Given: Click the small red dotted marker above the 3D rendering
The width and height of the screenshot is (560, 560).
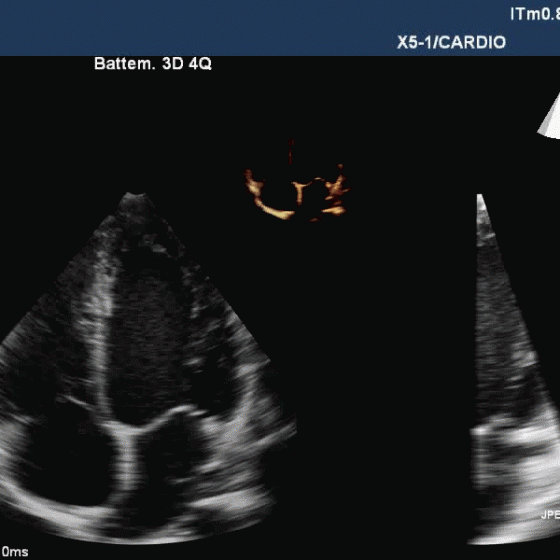Looking at the screenshot, I should pos(291,152).
